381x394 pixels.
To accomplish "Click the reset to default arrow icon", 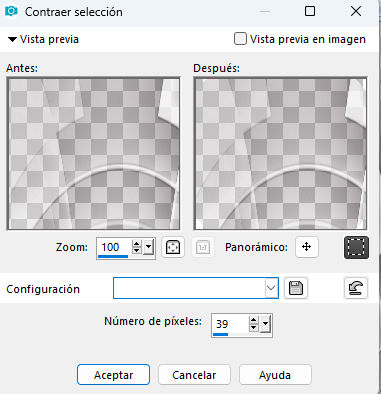I will pos(356,288).
